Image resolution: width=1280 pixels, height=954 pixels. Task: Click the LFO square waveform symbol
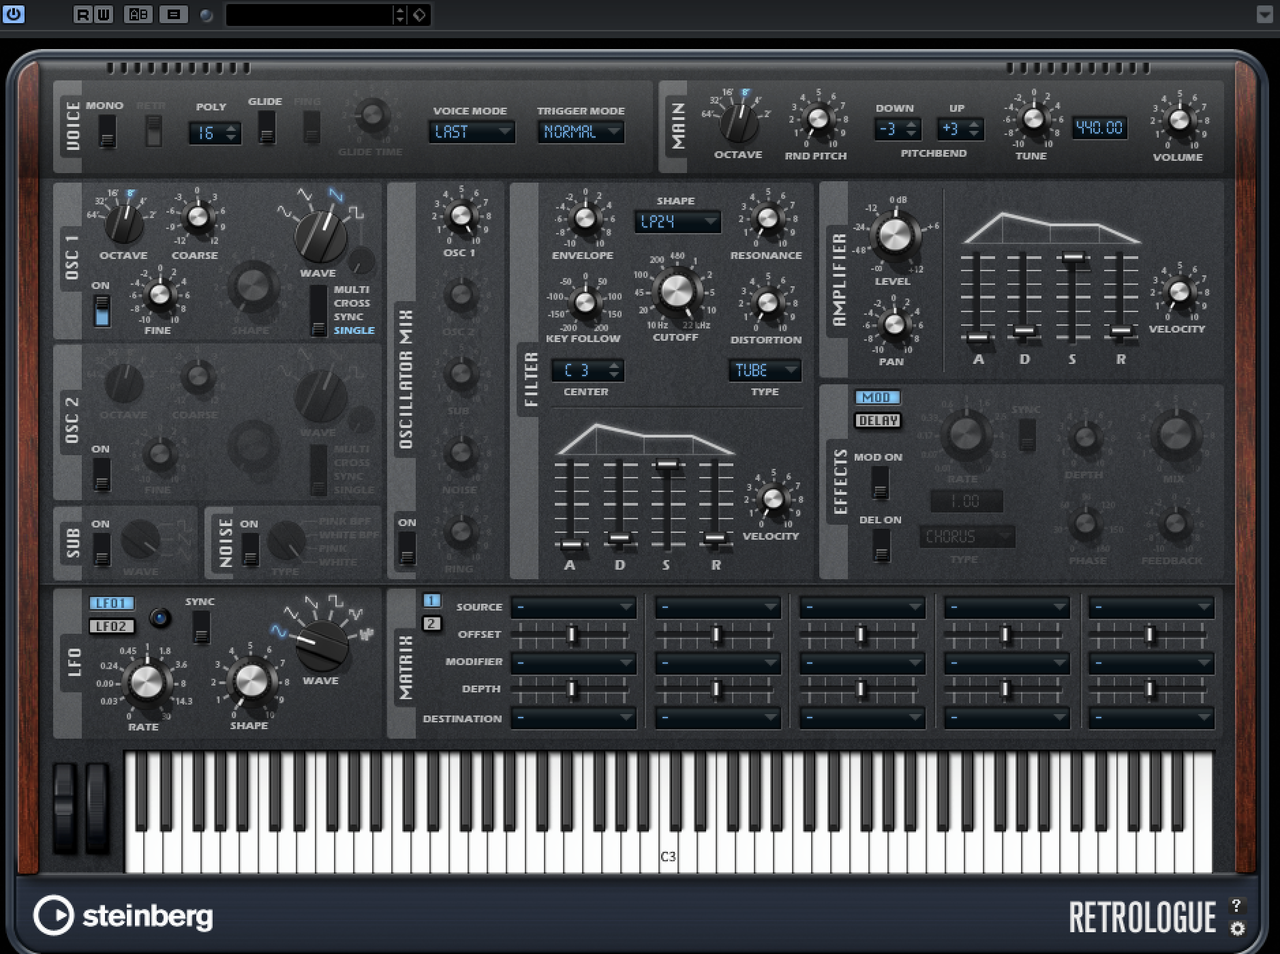click(335, 602)
